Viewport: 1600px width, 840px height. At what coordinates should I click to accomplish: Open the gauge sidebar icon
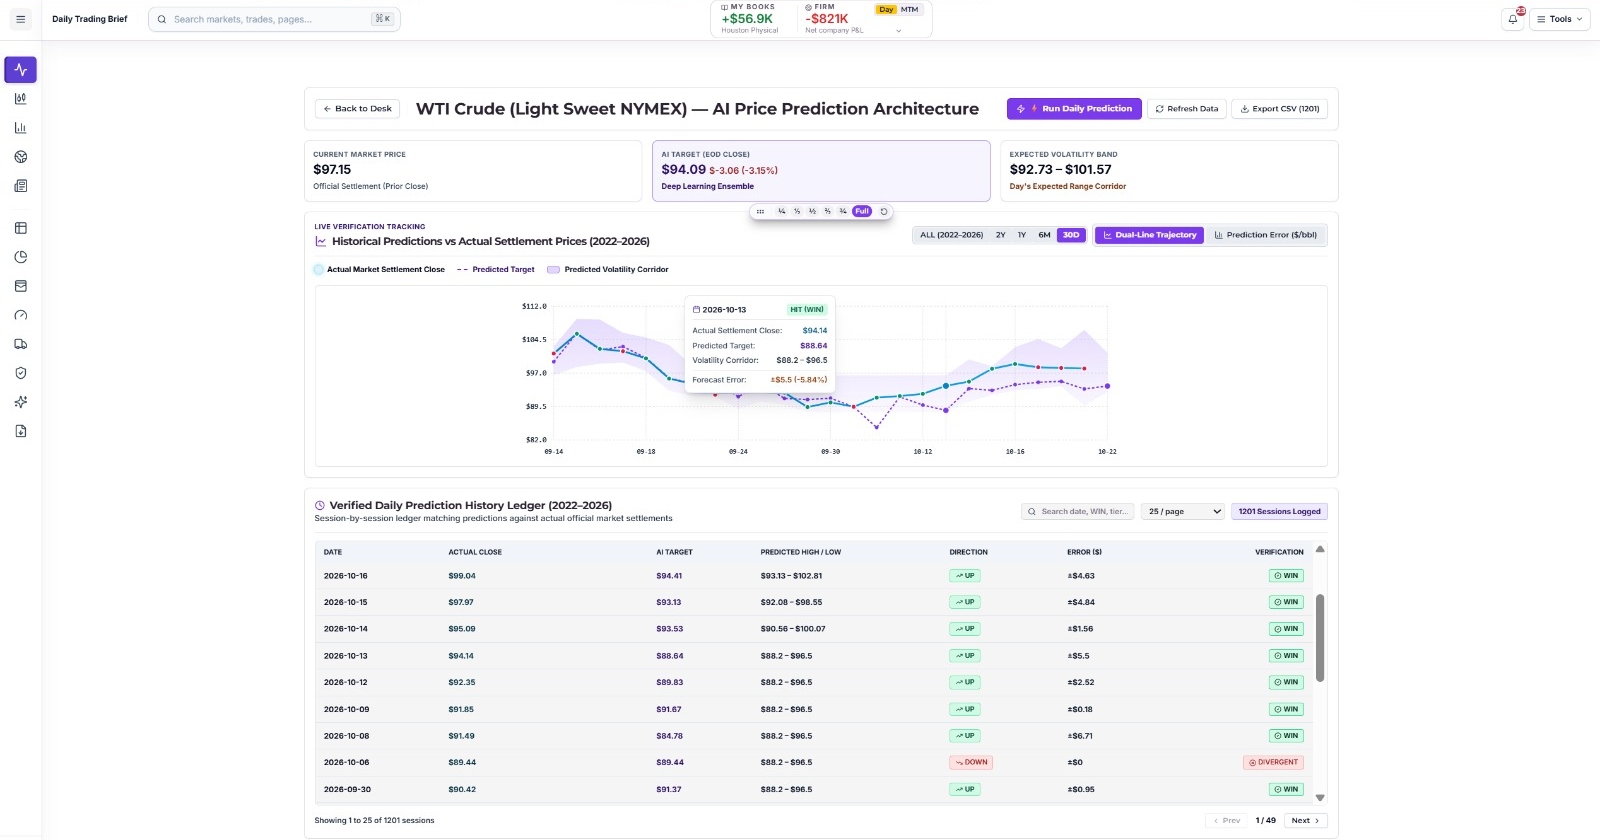[x=21, y=315]
